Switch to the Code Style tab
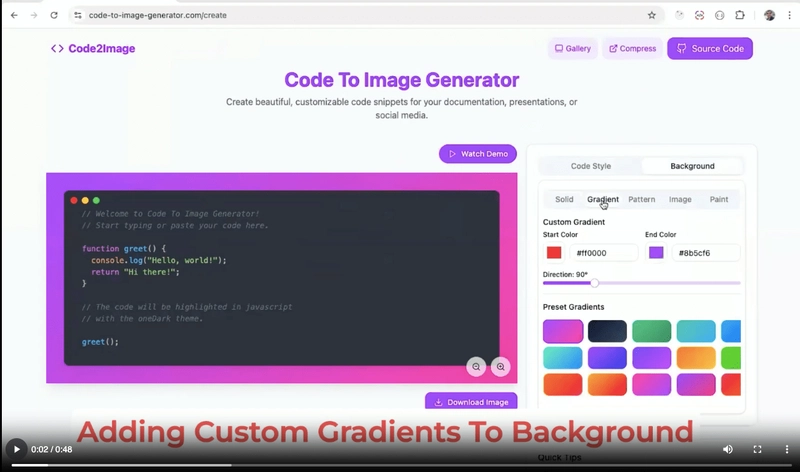 point(591,166)
